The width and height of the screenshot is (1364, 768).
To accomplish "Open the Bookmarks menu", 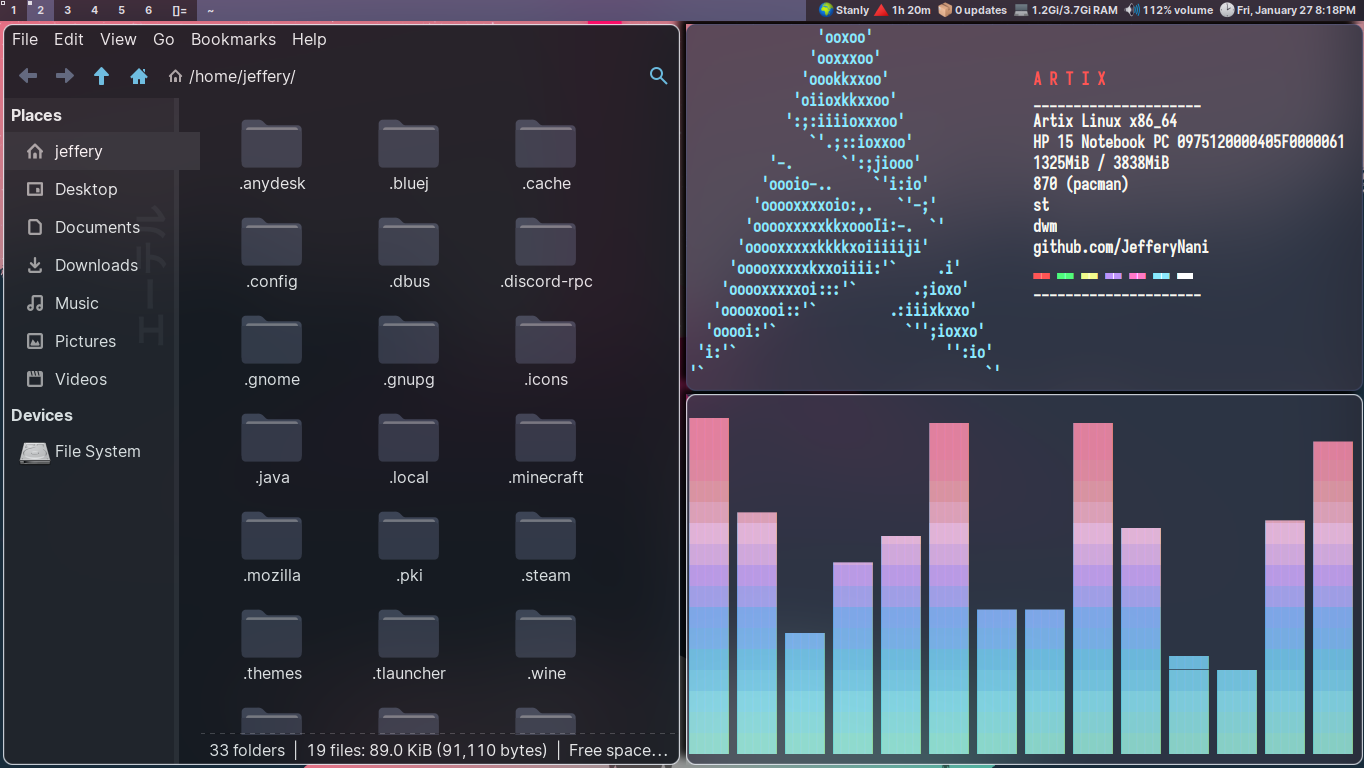I will coord(233,39).
